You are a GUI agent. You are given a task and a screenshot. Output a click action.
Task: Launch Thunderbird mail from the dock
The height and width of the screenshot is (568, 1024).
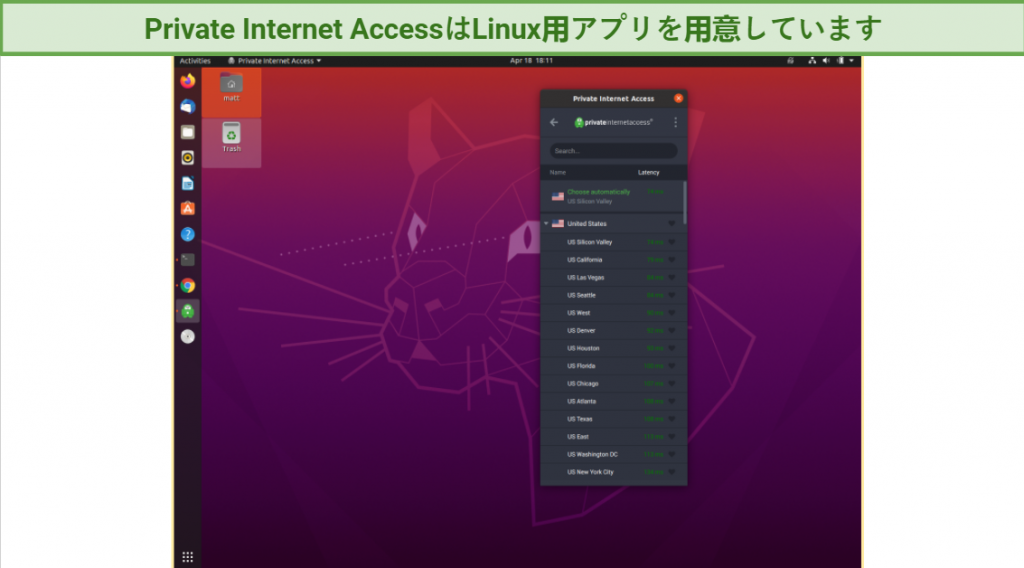[187, 106]
